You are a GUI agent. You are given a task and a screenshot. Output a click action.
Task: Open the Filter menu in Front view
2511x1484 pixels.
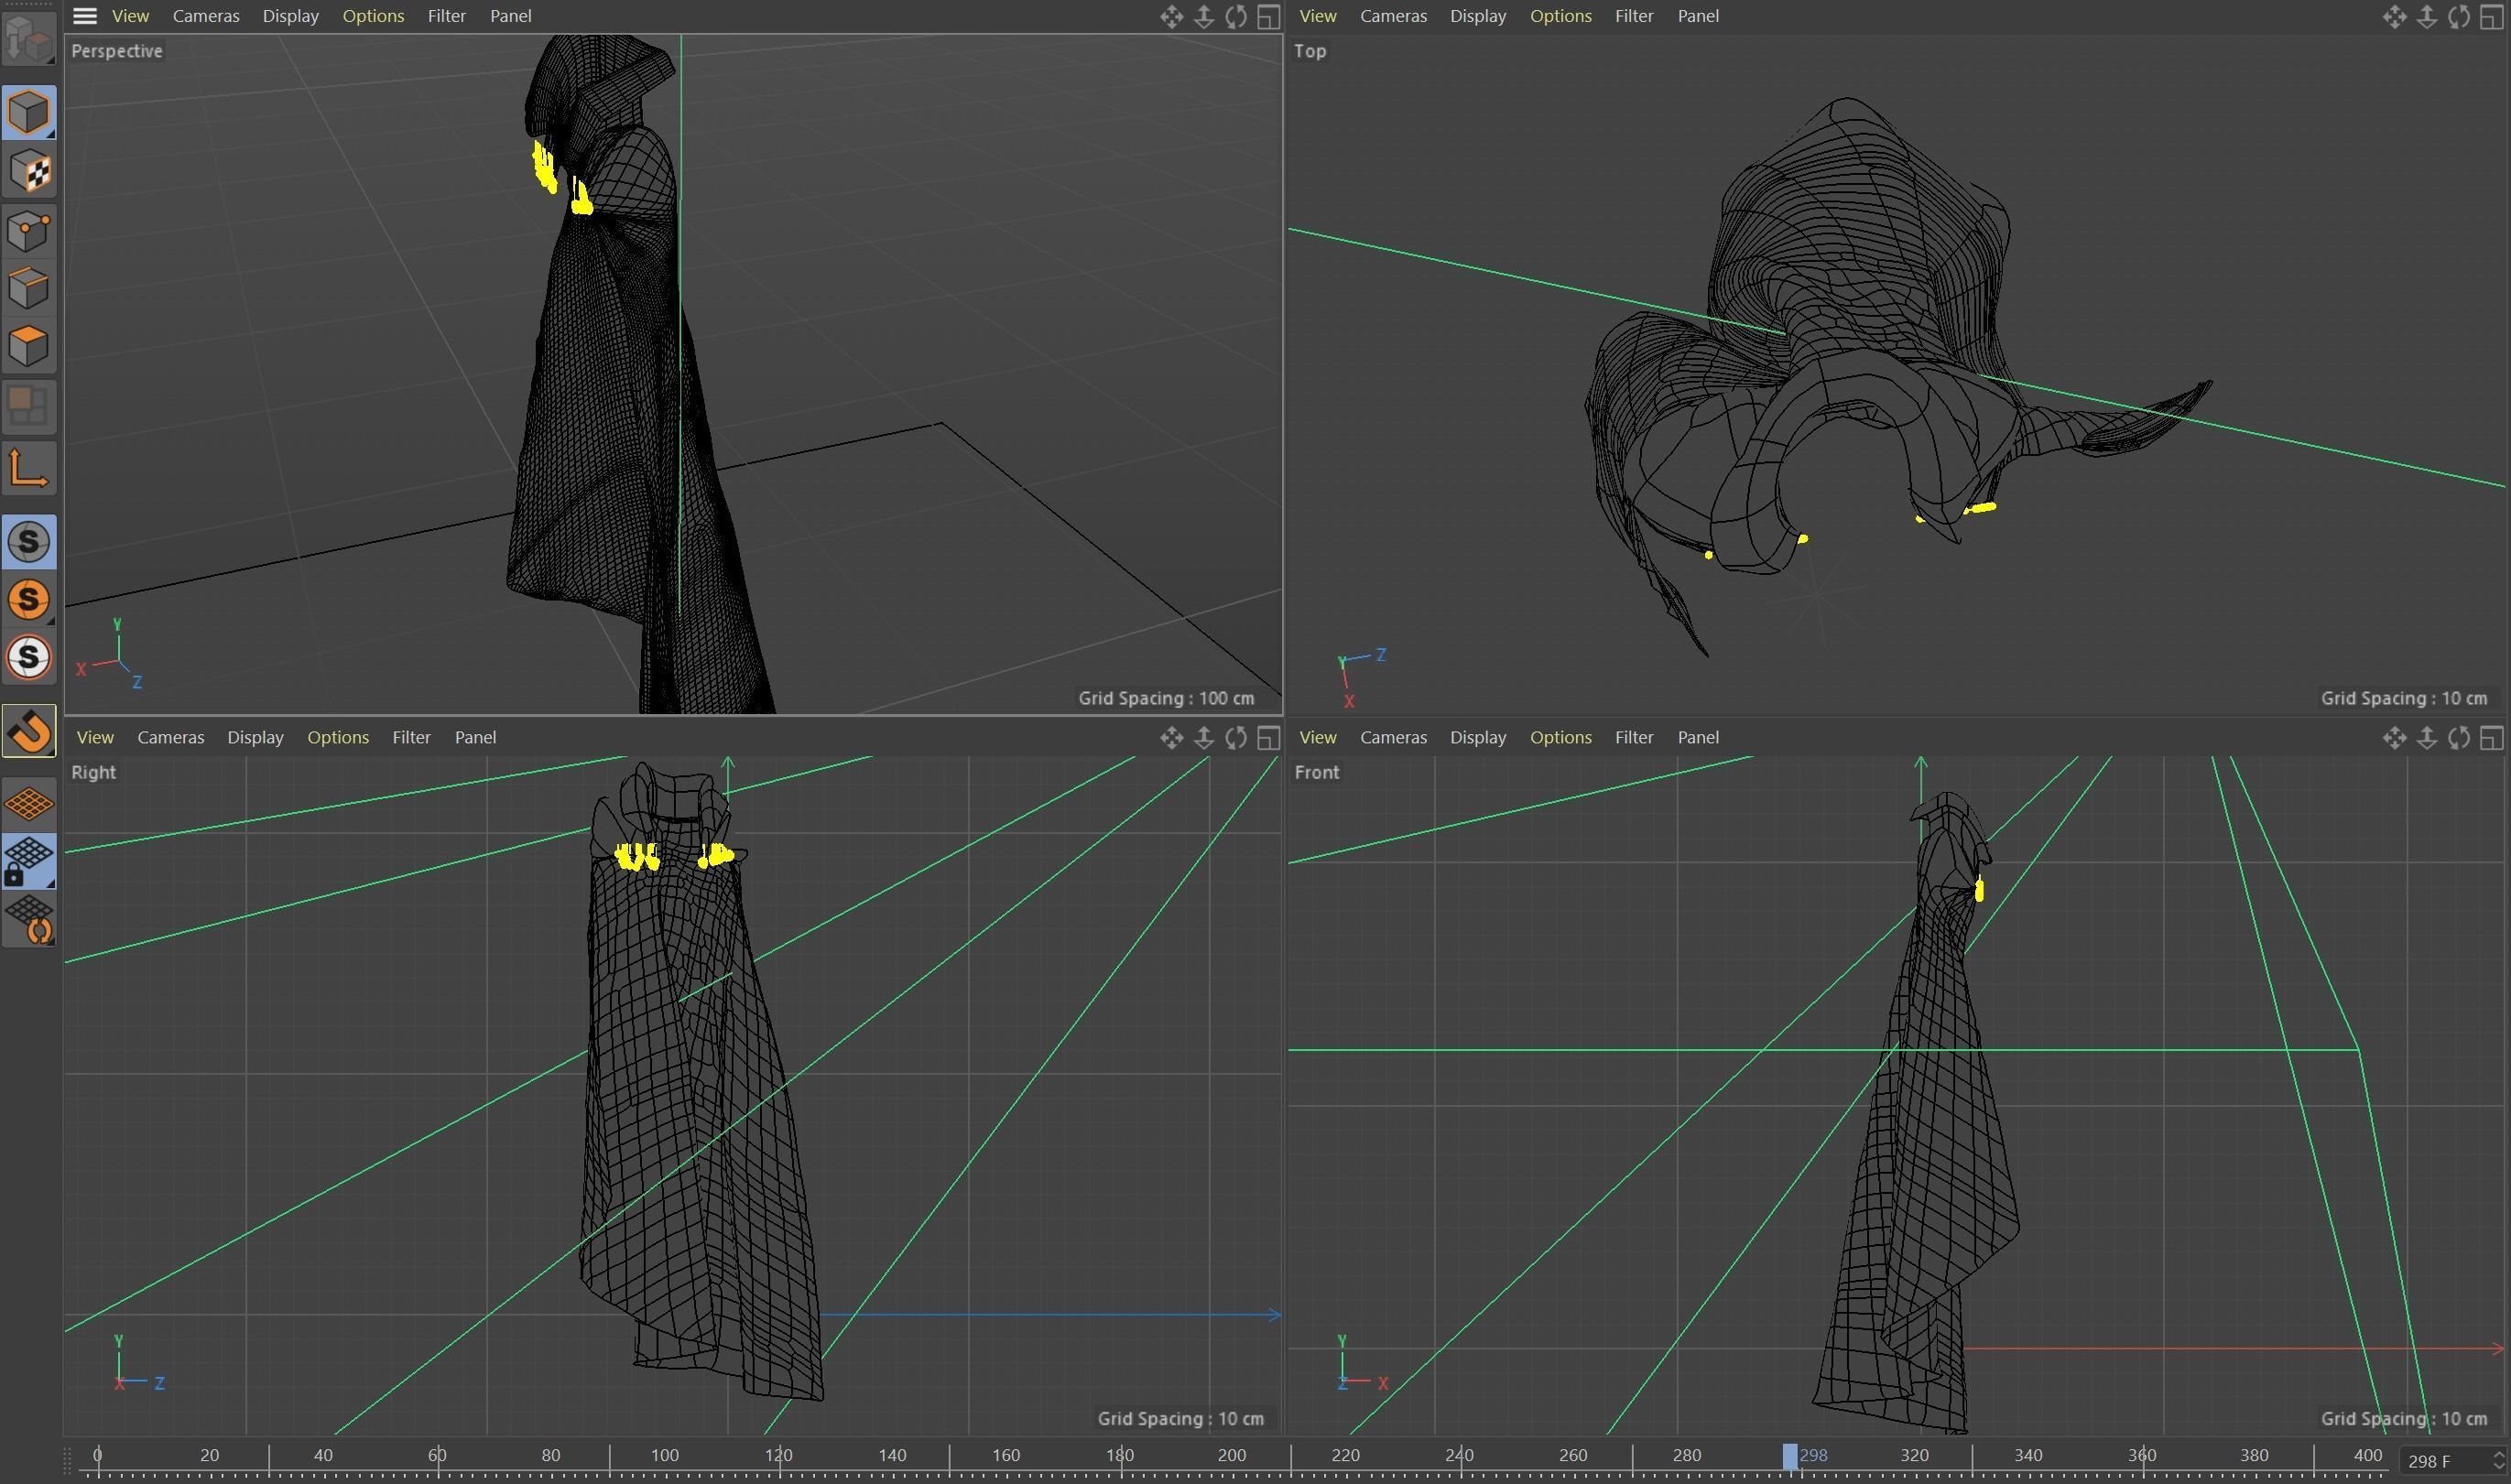click(x=1634, y=737)
